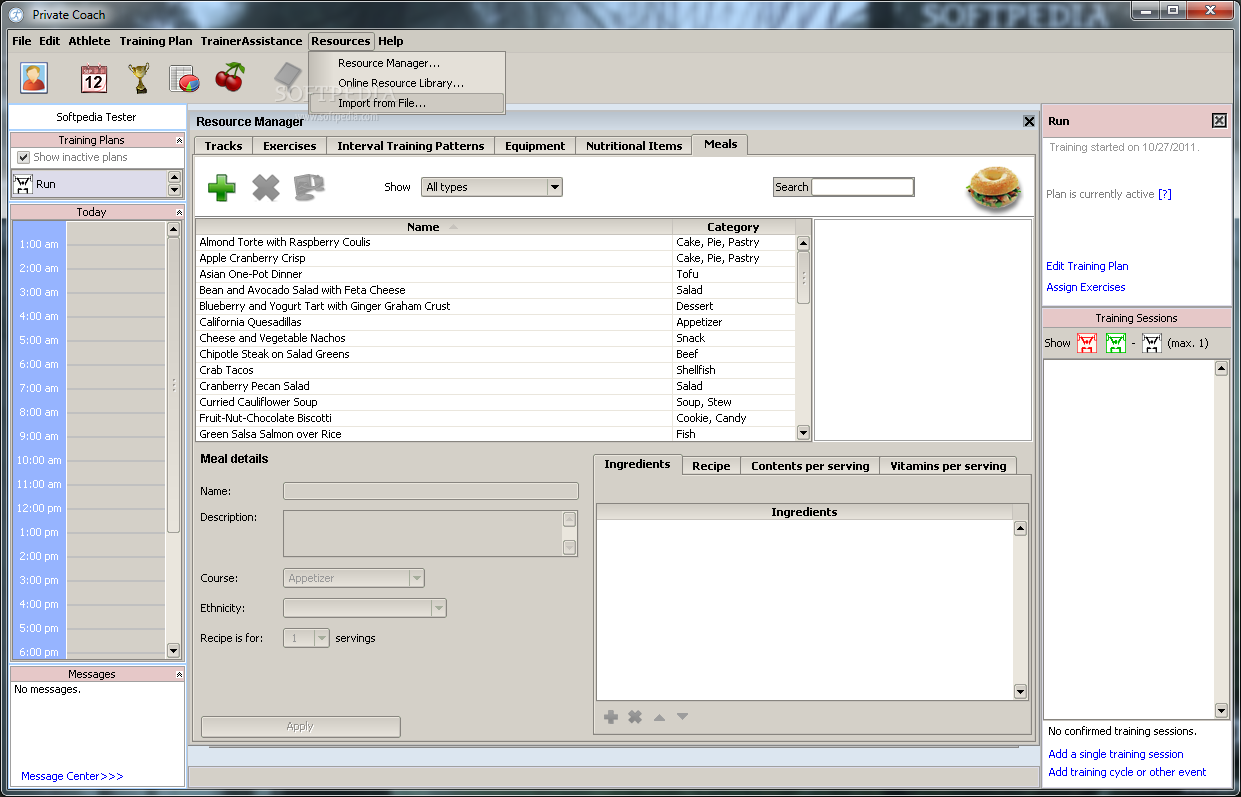
Task: Click the grey export meal icon
Action: (309, 187)
